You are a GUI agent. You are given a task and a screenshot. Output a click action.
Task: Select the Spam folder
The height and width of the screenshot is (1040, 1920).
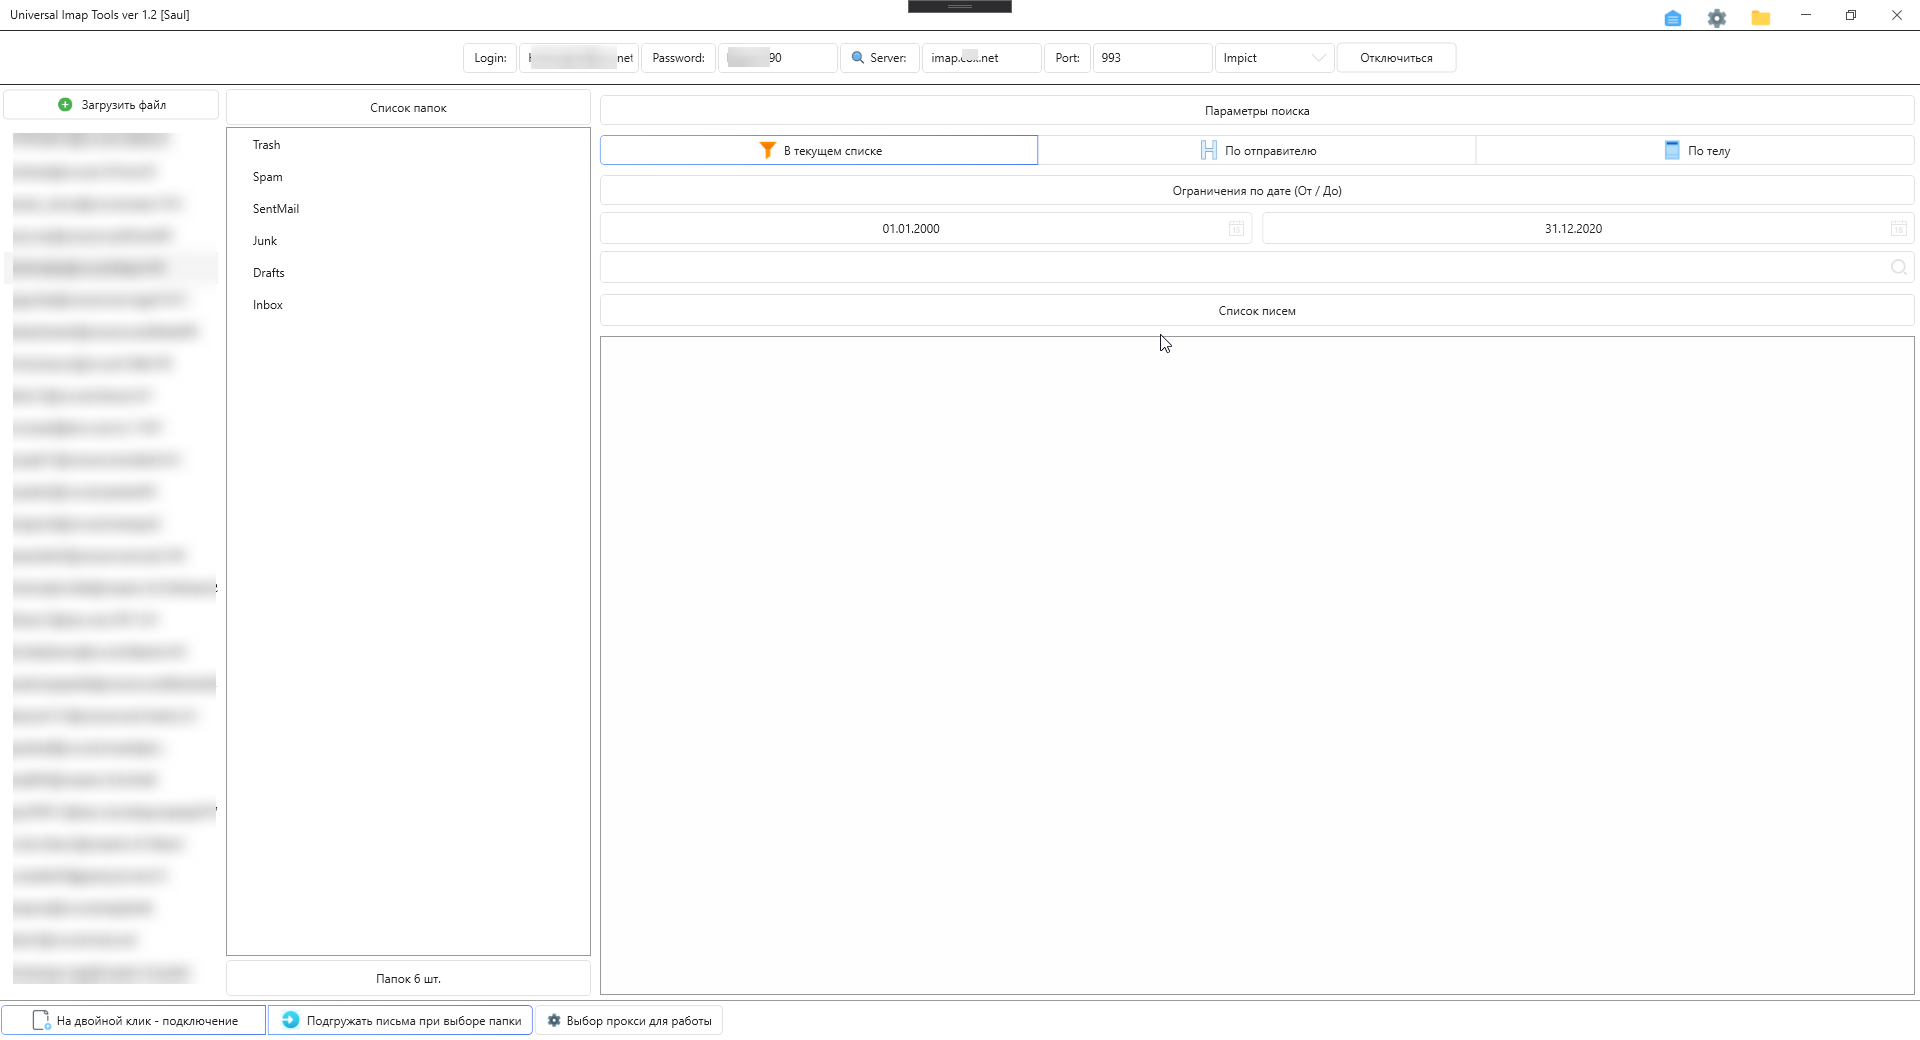[268, 177]
